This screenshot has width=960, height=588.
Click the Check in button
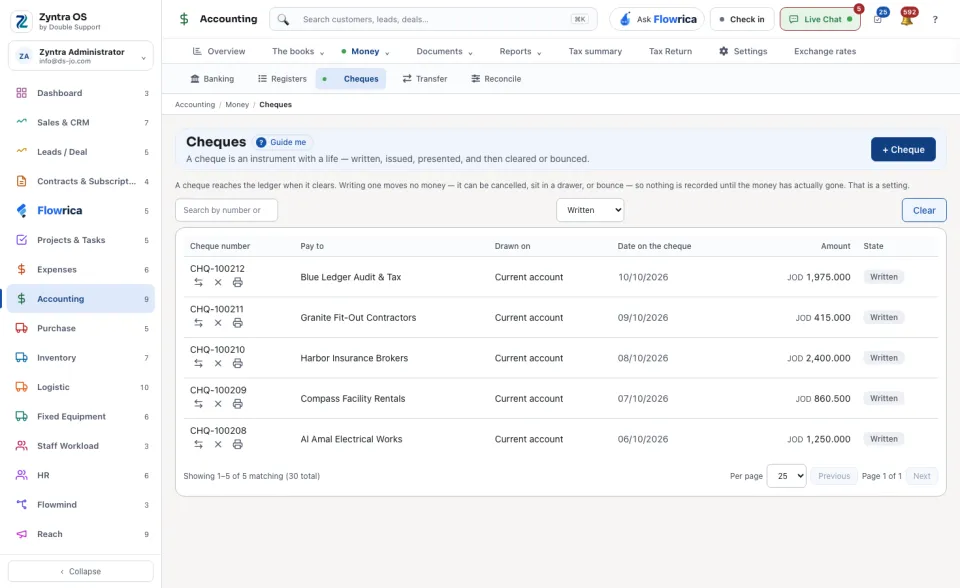pyautogui.click(x=742, y=19)
